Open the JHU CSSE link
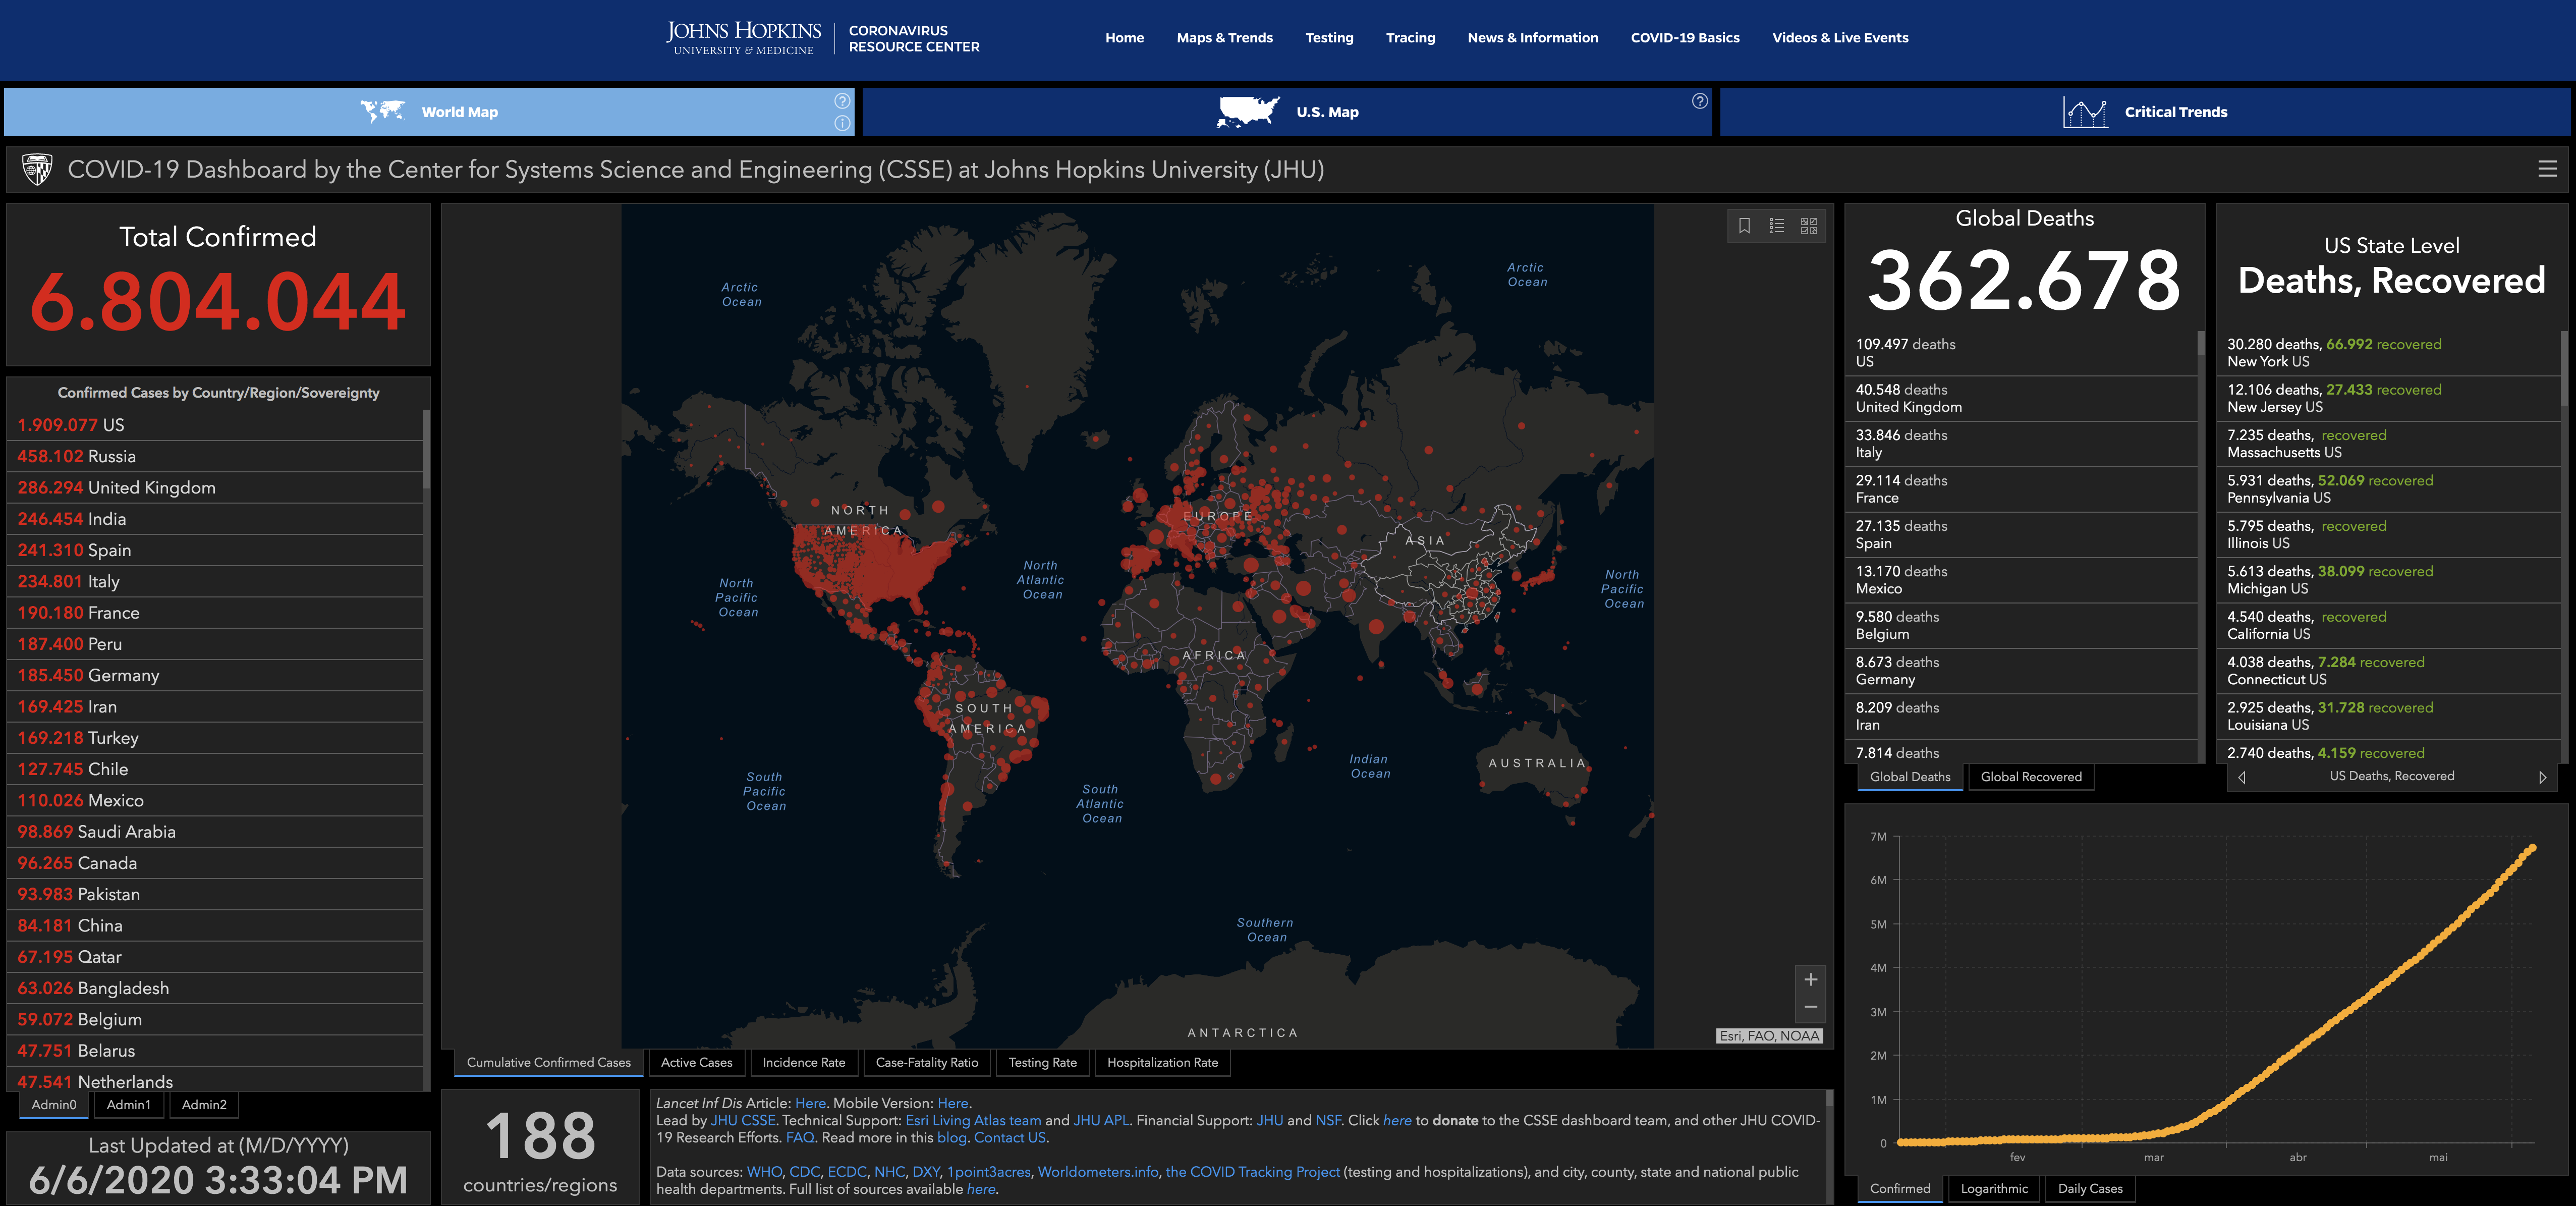The image size is (2576, 1206). click(x=742, y=1120)
